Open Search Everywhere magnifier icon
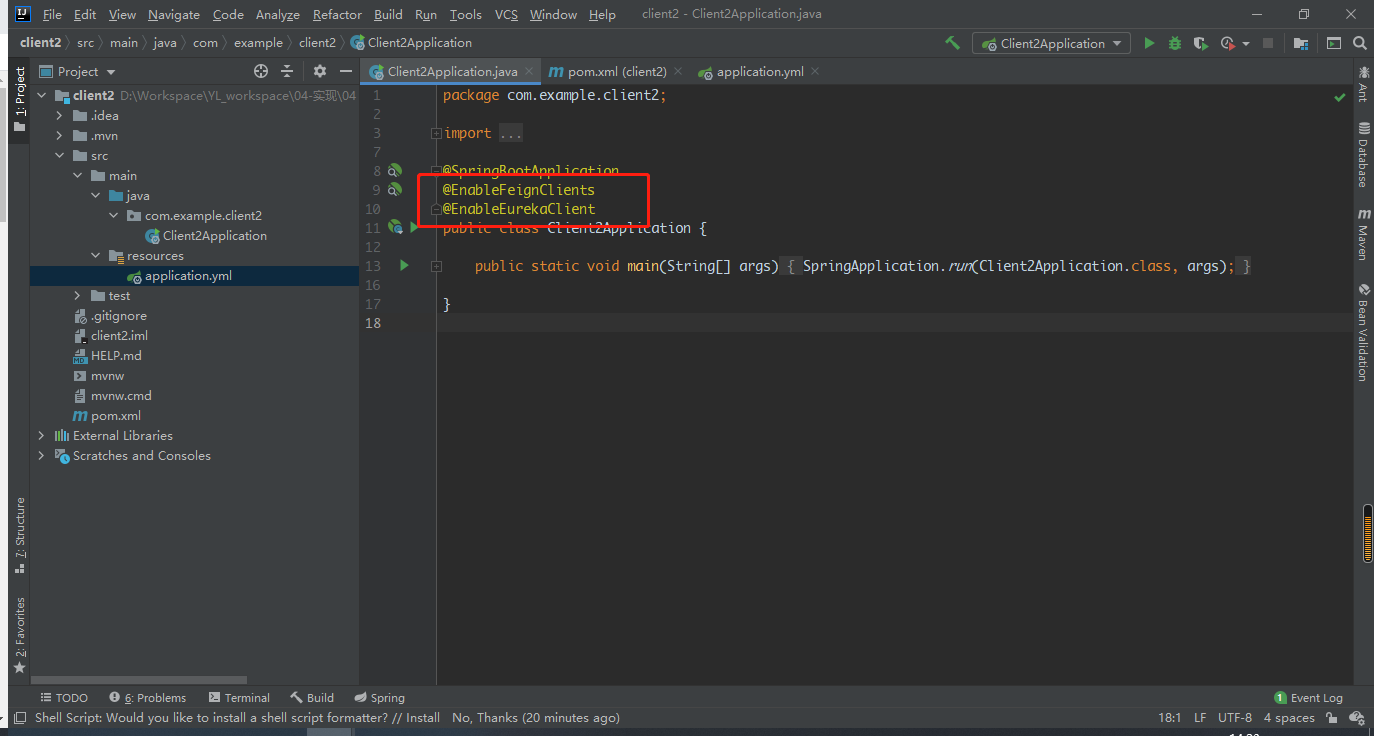This screenshot has width=1374, height=736. tap(1359, 43)
